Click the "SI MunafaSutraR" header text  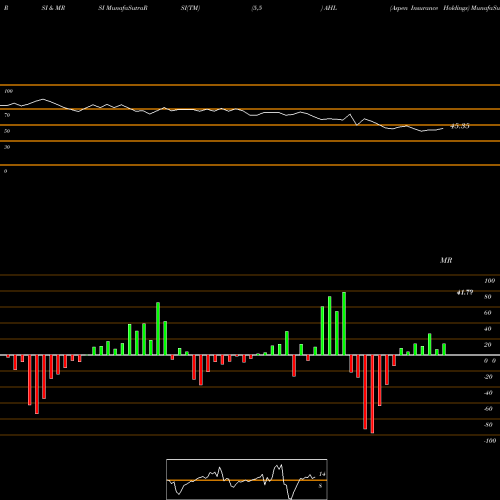click(123, 8)
